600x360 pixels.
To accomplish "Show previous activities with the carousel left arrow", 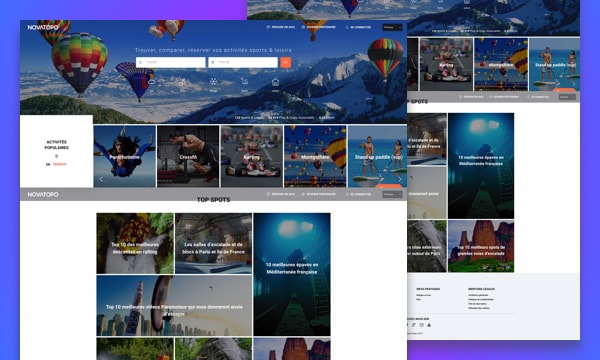I will [x=101, y=179].
